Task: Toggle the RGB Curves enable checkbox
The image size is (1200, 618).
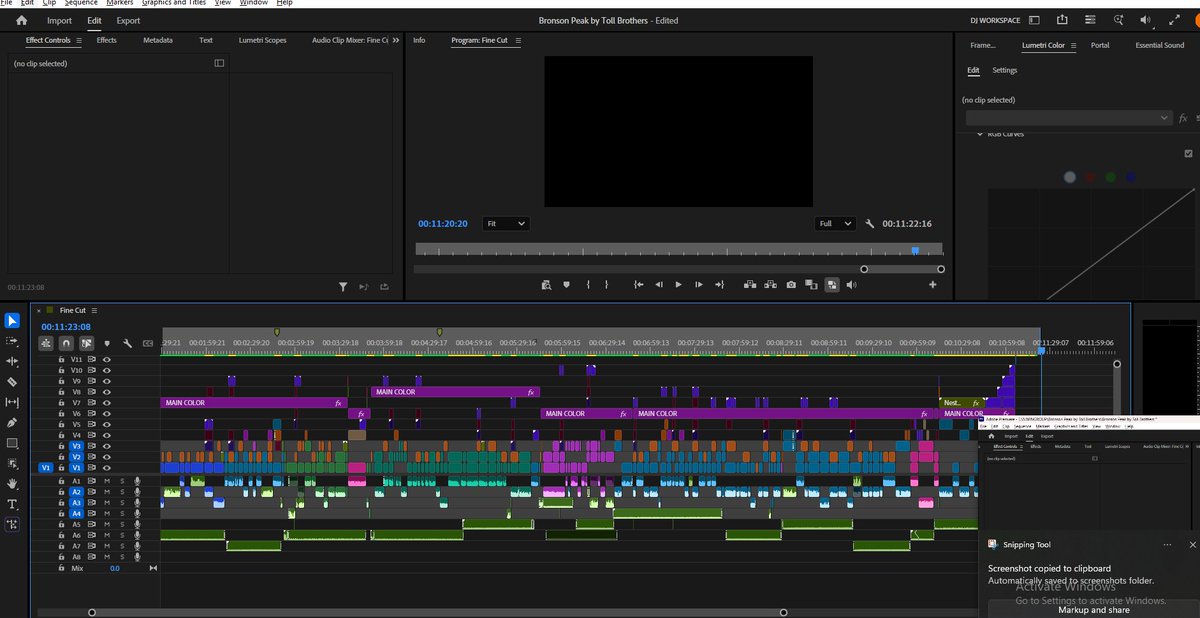Action: pyautogui.click(x=1188, y=154)
